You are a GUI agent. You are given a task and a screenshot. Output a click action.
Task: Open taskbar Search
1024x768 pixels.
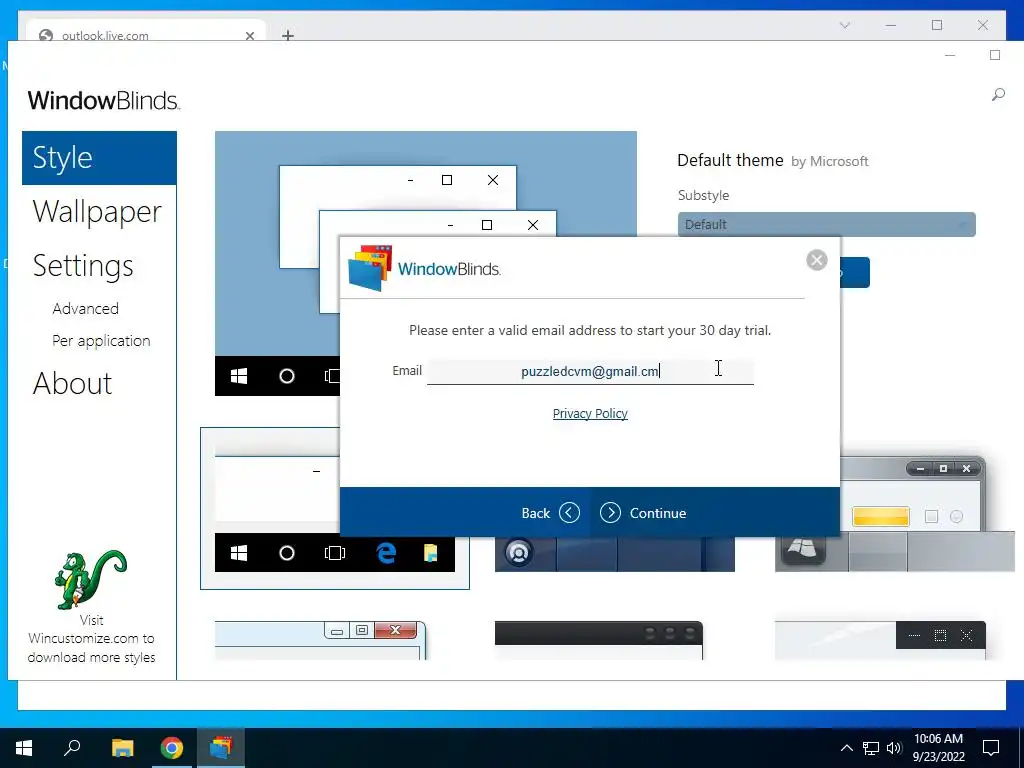(72, 747)
